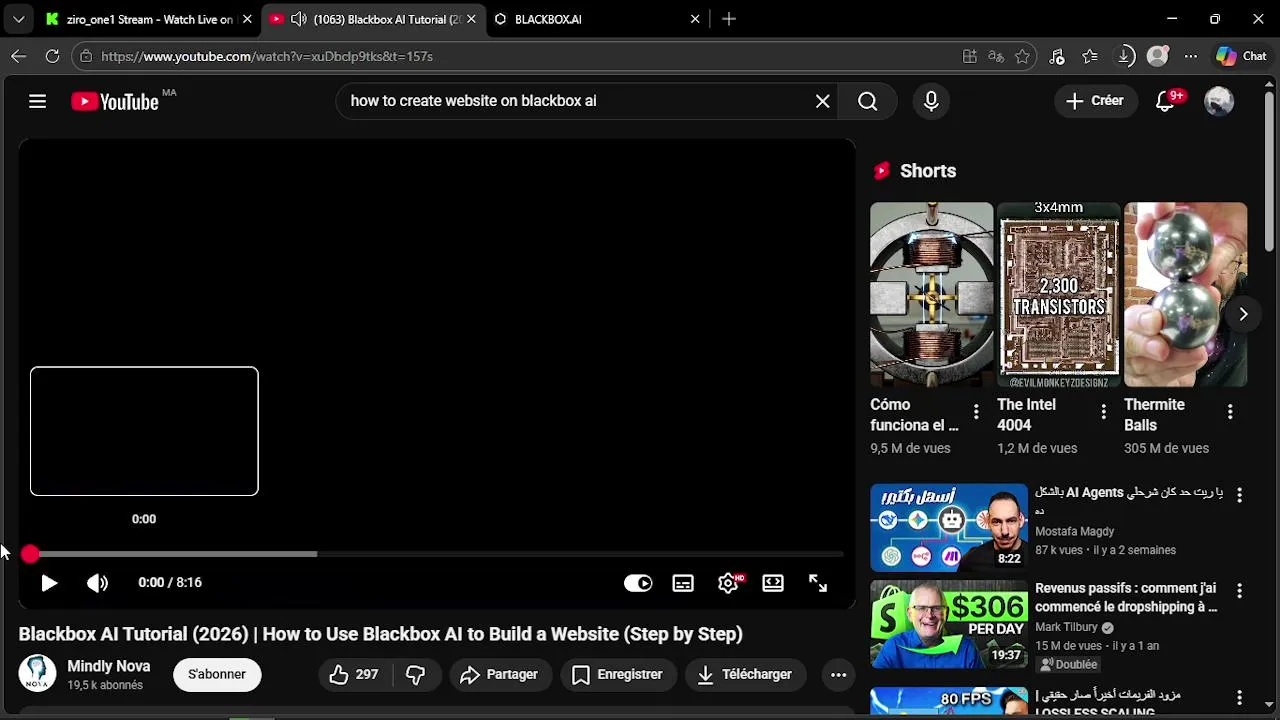View site info padlock icon
This screenshot has height=720, width=1280.
86,57
